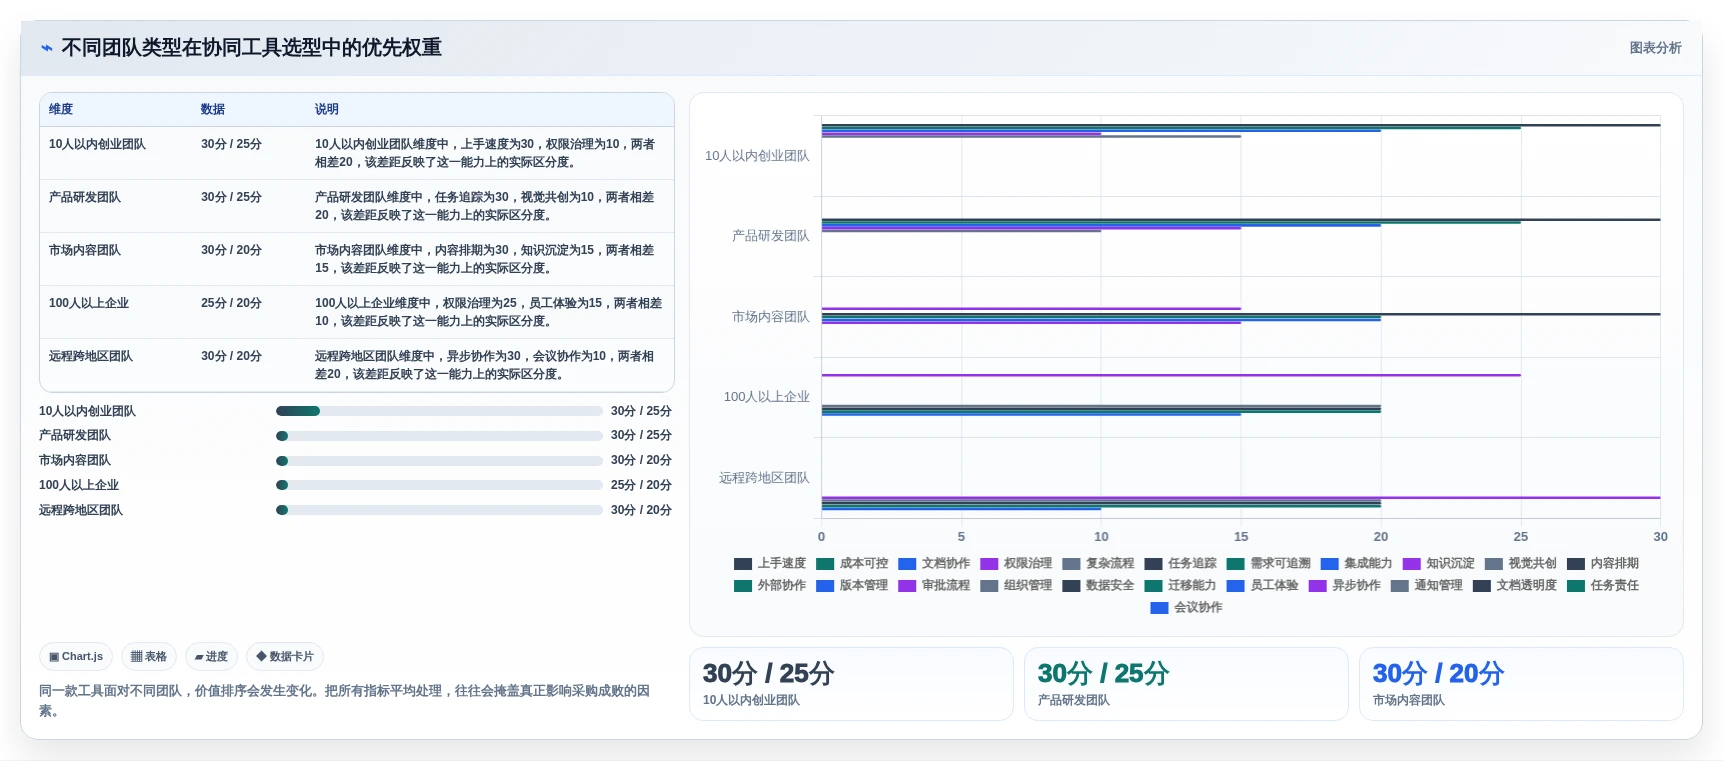Viewport: 1723px width, 761px height.
Task: Open the 图表分析 label
Action: (x=1655, y=48)
